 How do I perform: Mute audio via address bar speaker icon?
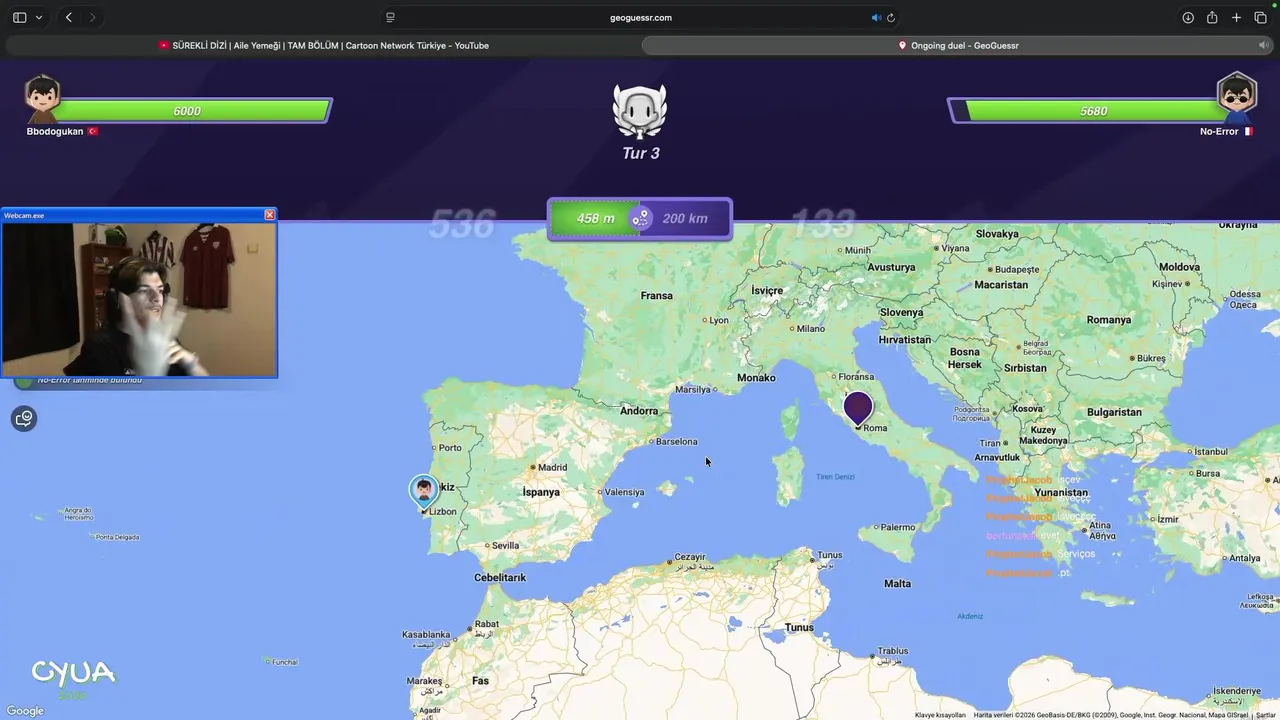(876, 17)
